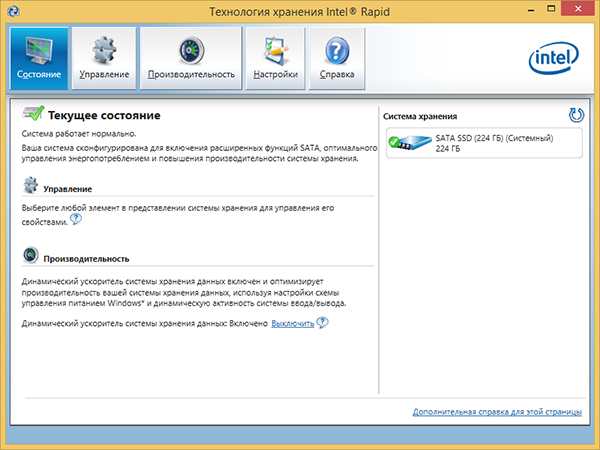This screenshot has width=600, height=450.
Task: Click the Система хранения heading
Action: pyautogui.click(x=420, y=116)
